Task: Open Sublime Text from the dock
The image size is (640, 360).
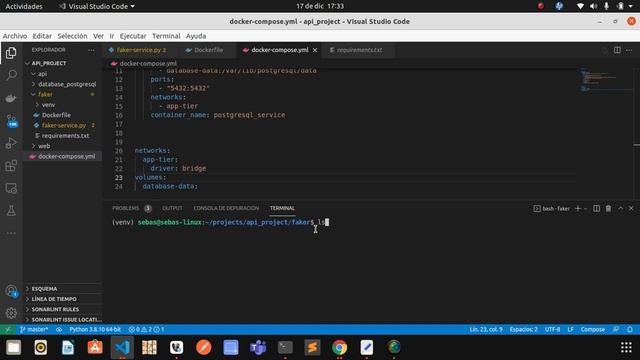Action: tap(312, 347)
